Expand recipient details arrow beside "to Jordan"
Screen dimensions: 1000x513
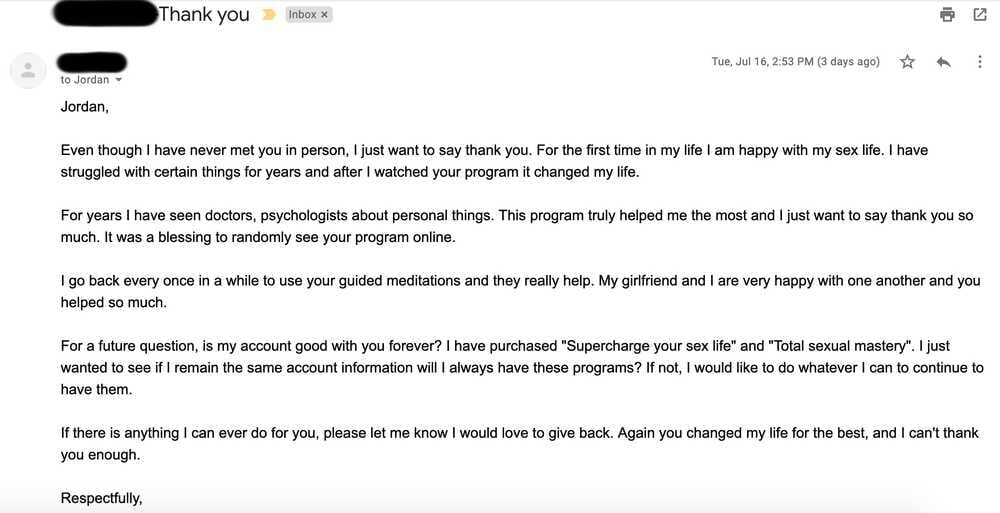pos(119,80)
